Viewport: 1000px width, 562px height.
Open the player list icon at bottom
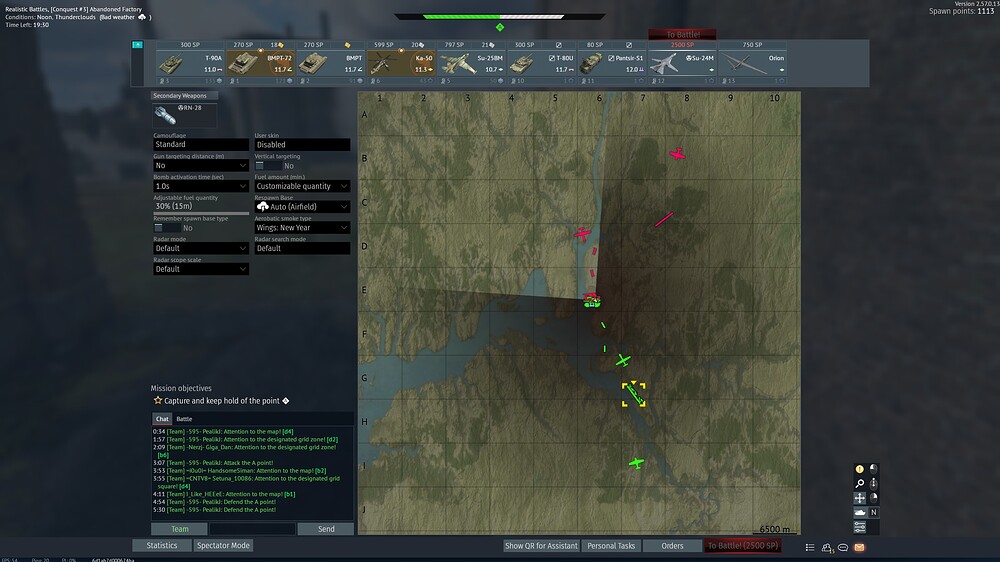[810, 547]
